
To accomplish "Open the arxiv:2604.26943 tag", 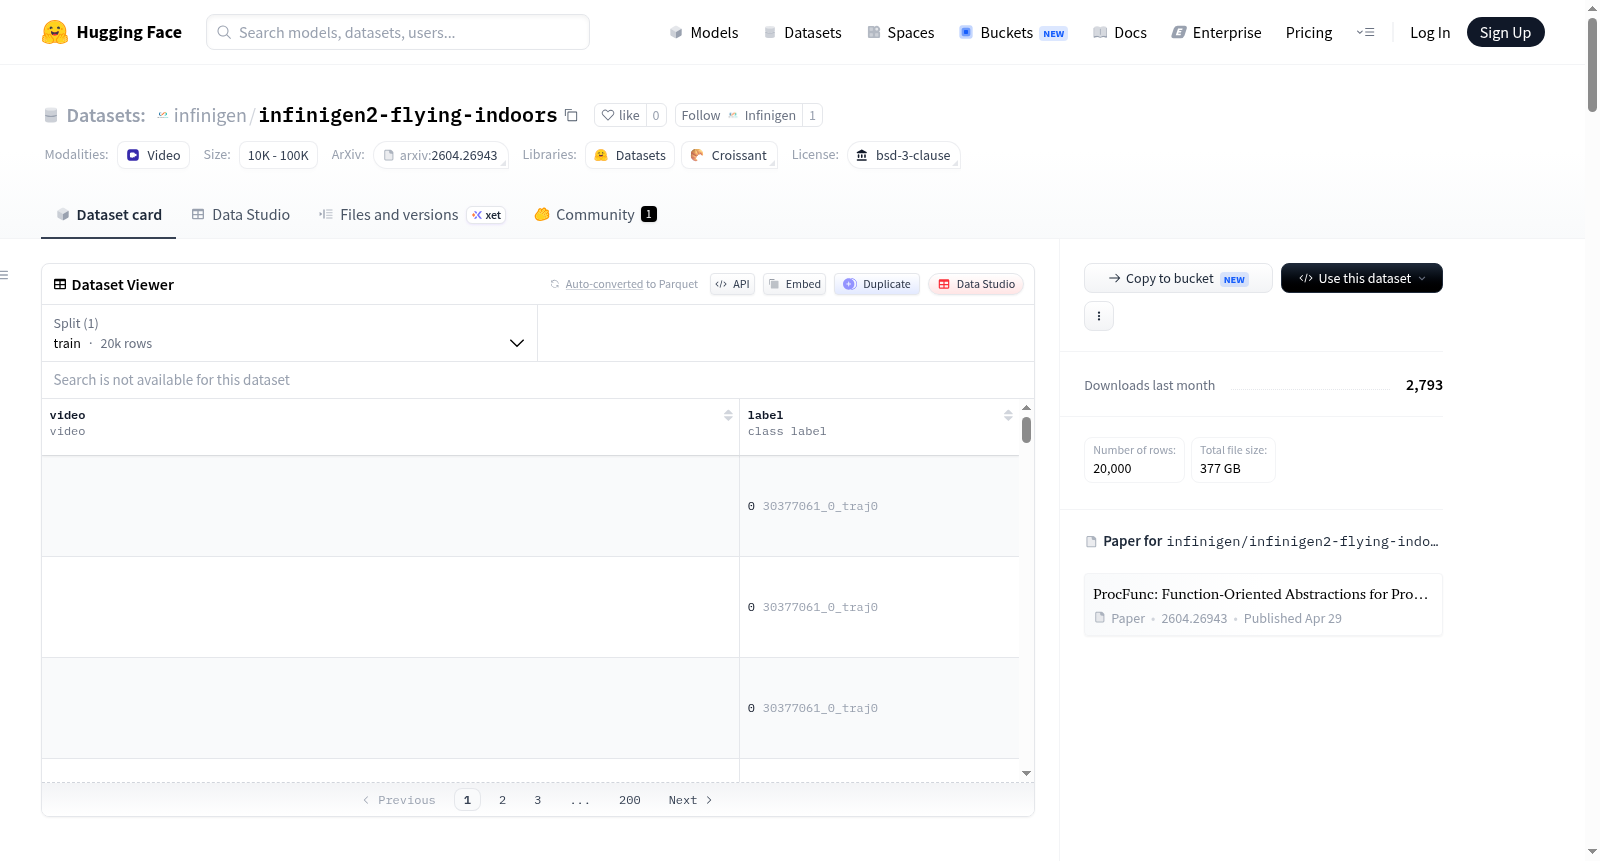I will (441, 155).
